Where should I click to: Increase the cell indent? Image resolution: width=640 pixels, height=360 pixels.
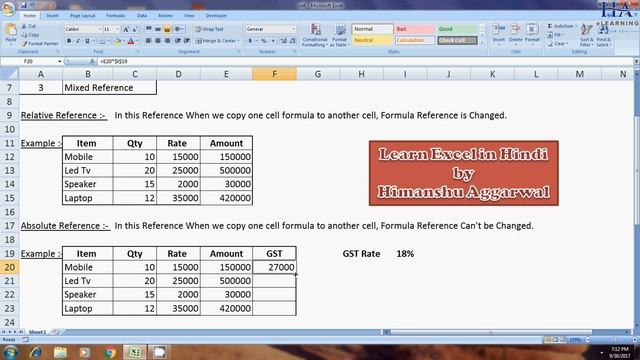[x=187, y=41]
